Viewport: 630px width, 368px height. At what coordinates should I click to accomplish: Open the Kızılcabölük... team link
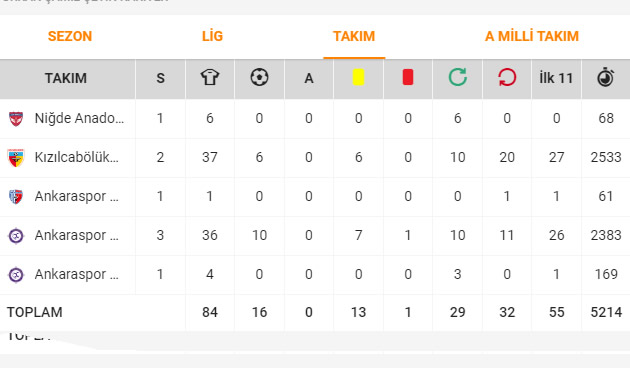tap(76, 157)
